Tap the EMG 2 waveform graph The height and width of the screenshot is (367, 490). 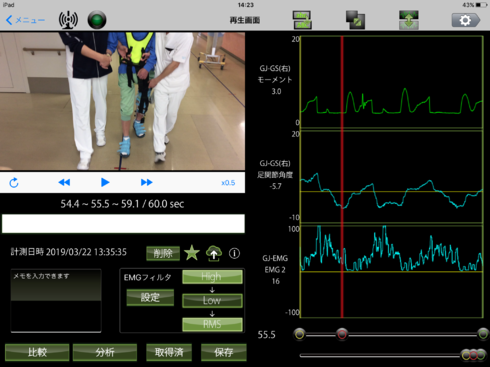tap(392, 271)
